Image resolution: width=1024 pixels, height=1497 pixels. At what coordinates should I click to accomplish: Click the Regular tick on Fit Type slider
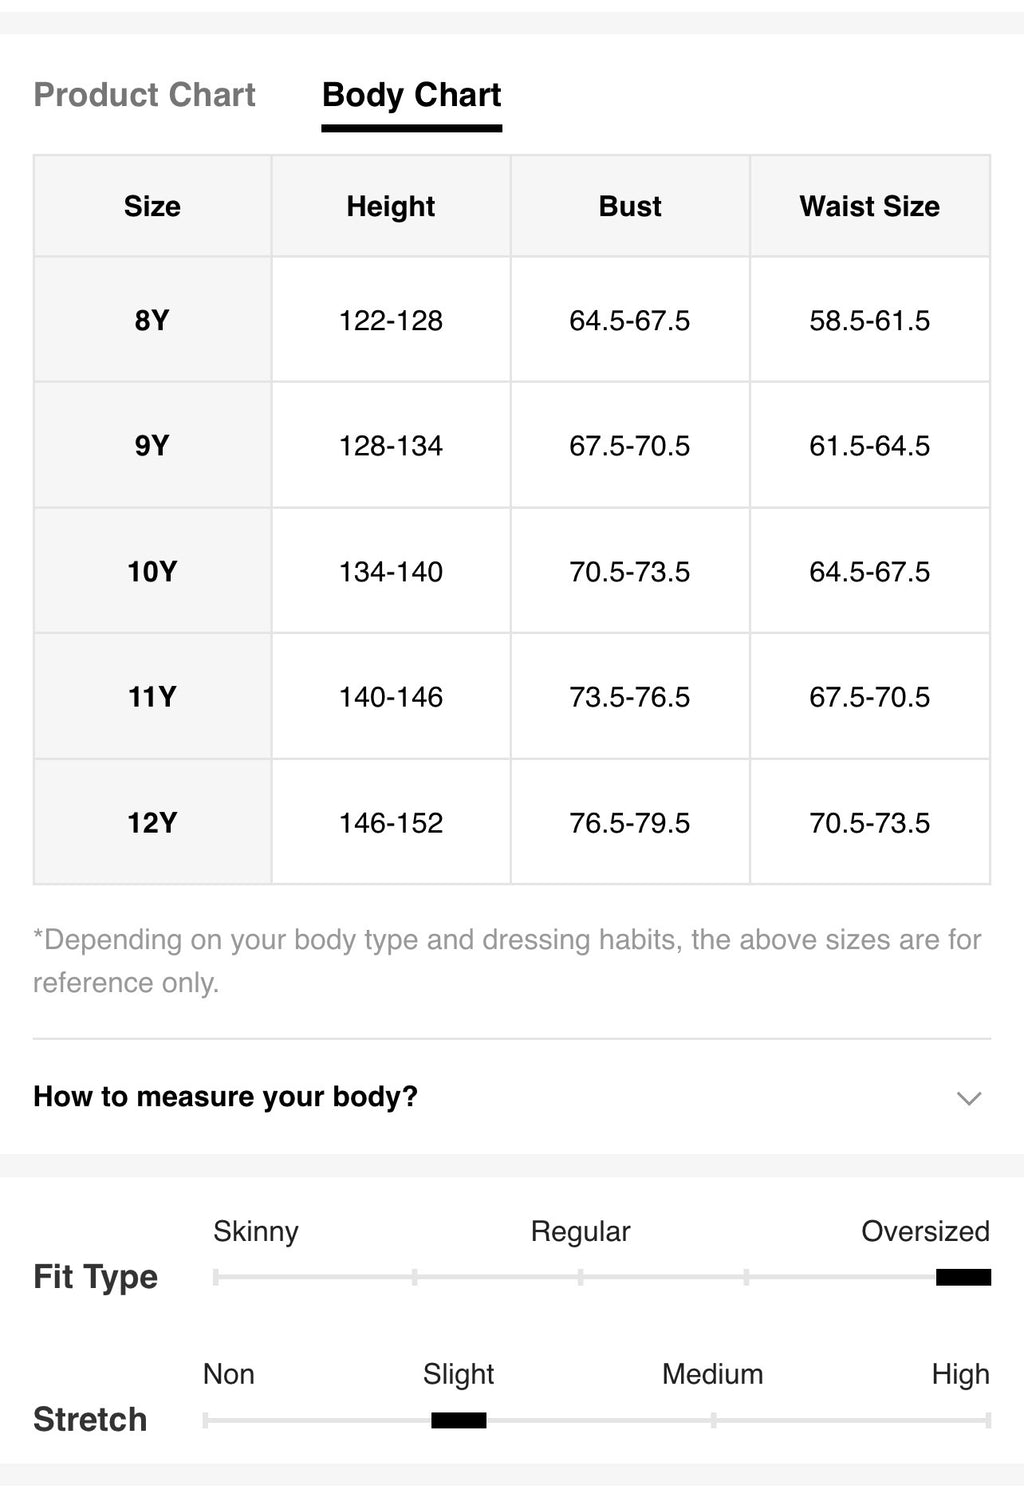point(580,1277)
